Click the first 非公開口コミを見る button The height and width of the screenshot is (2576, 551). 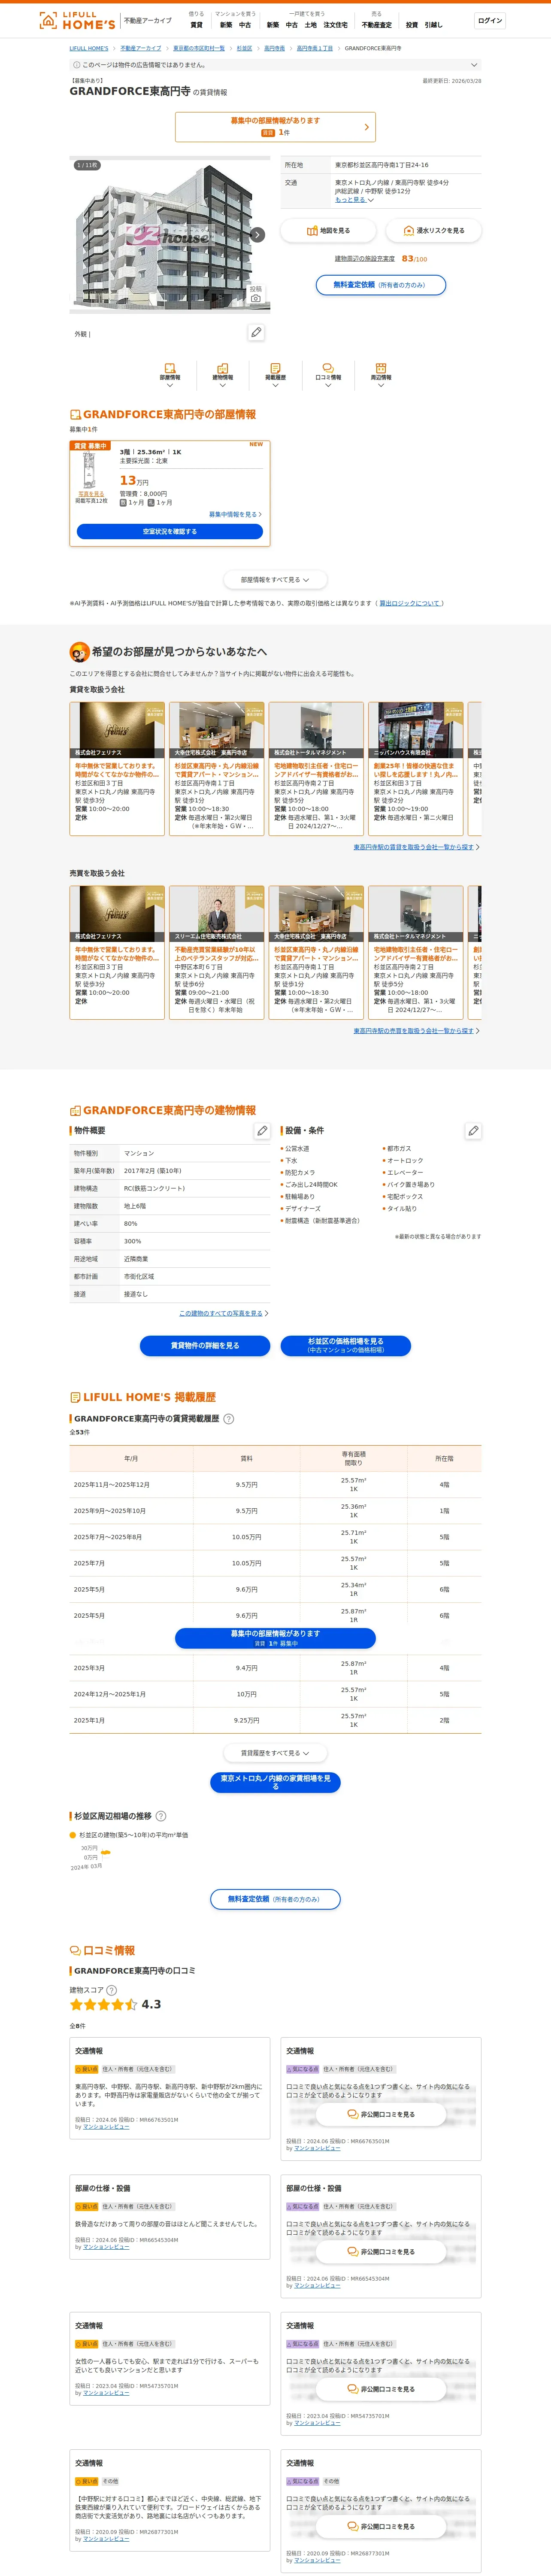click(x=381, y=2115)
